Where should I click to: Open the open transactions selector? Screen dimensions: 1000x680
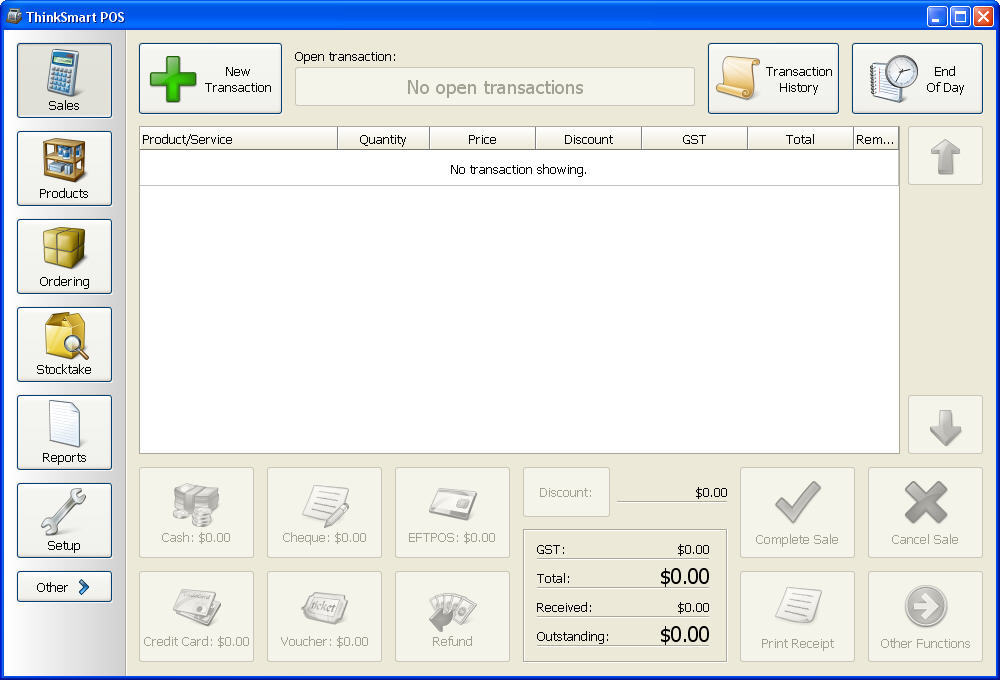(x=494, y=87)
